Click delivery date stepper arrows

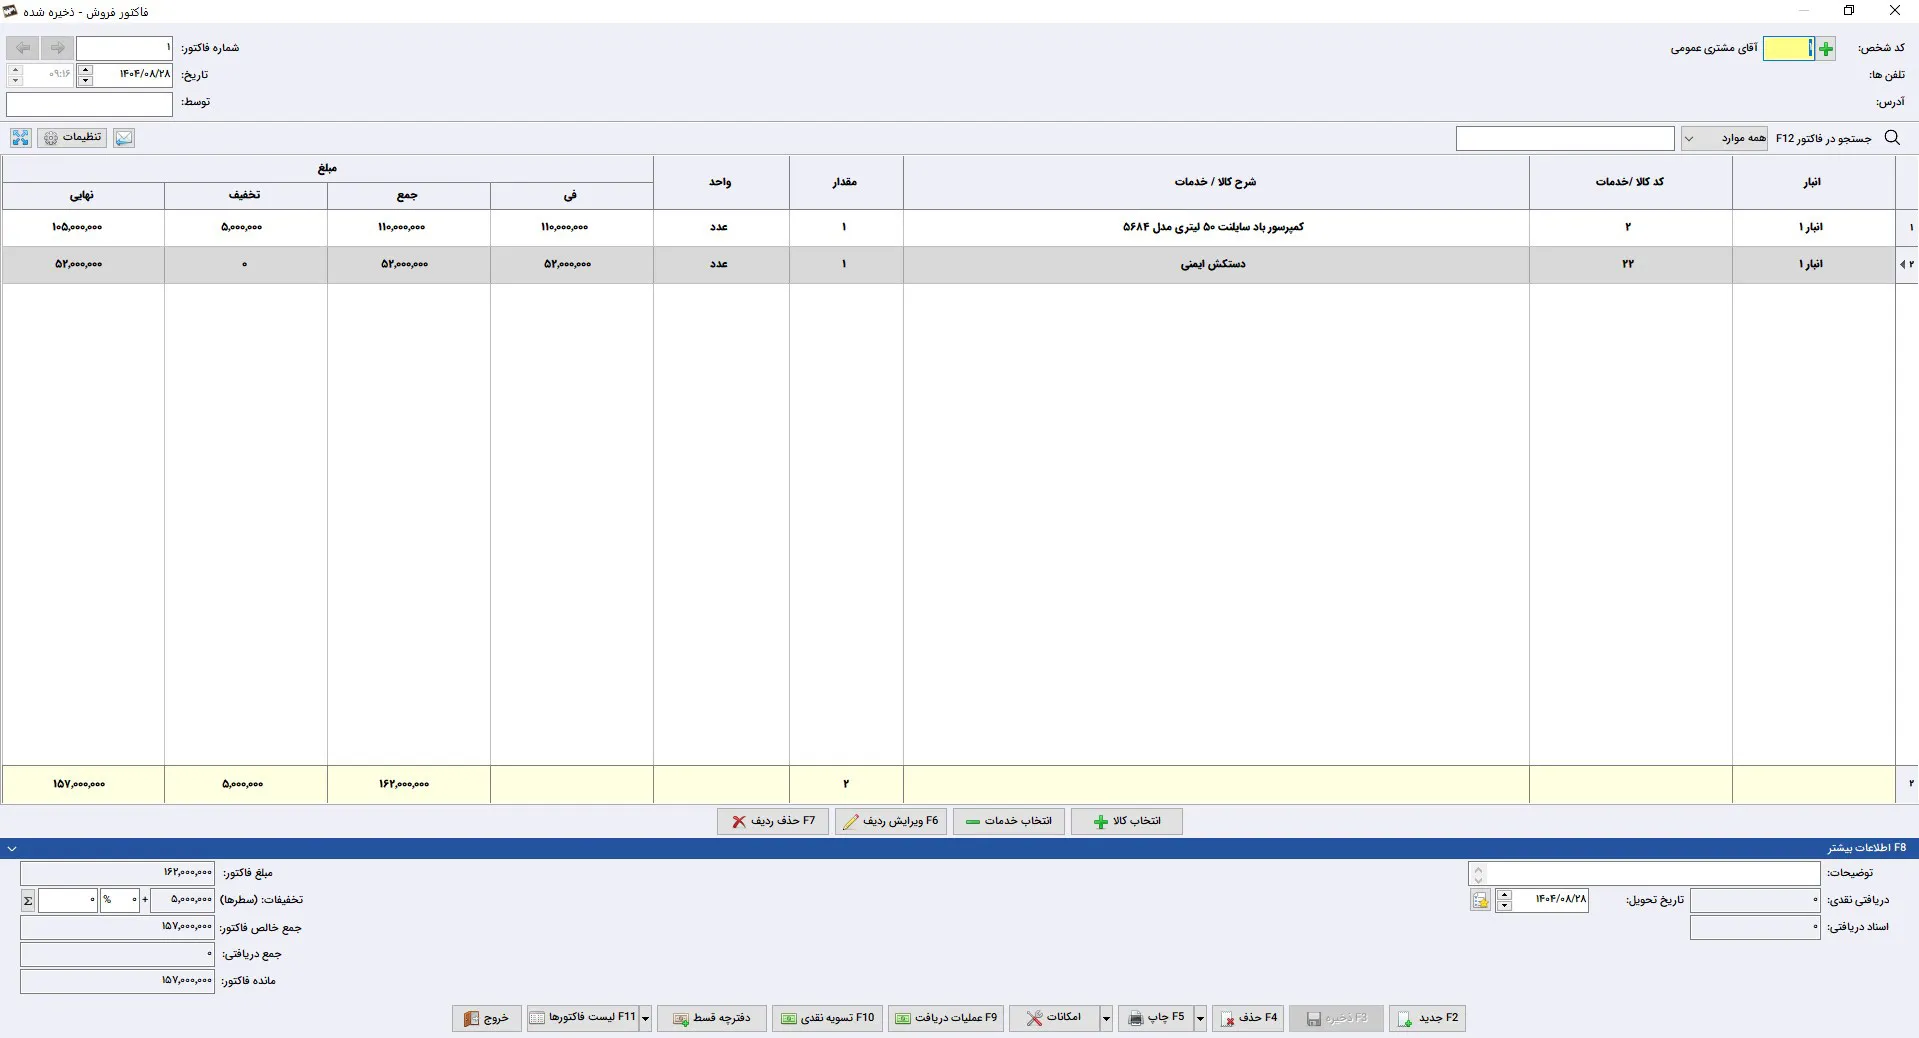point(1504,901)
